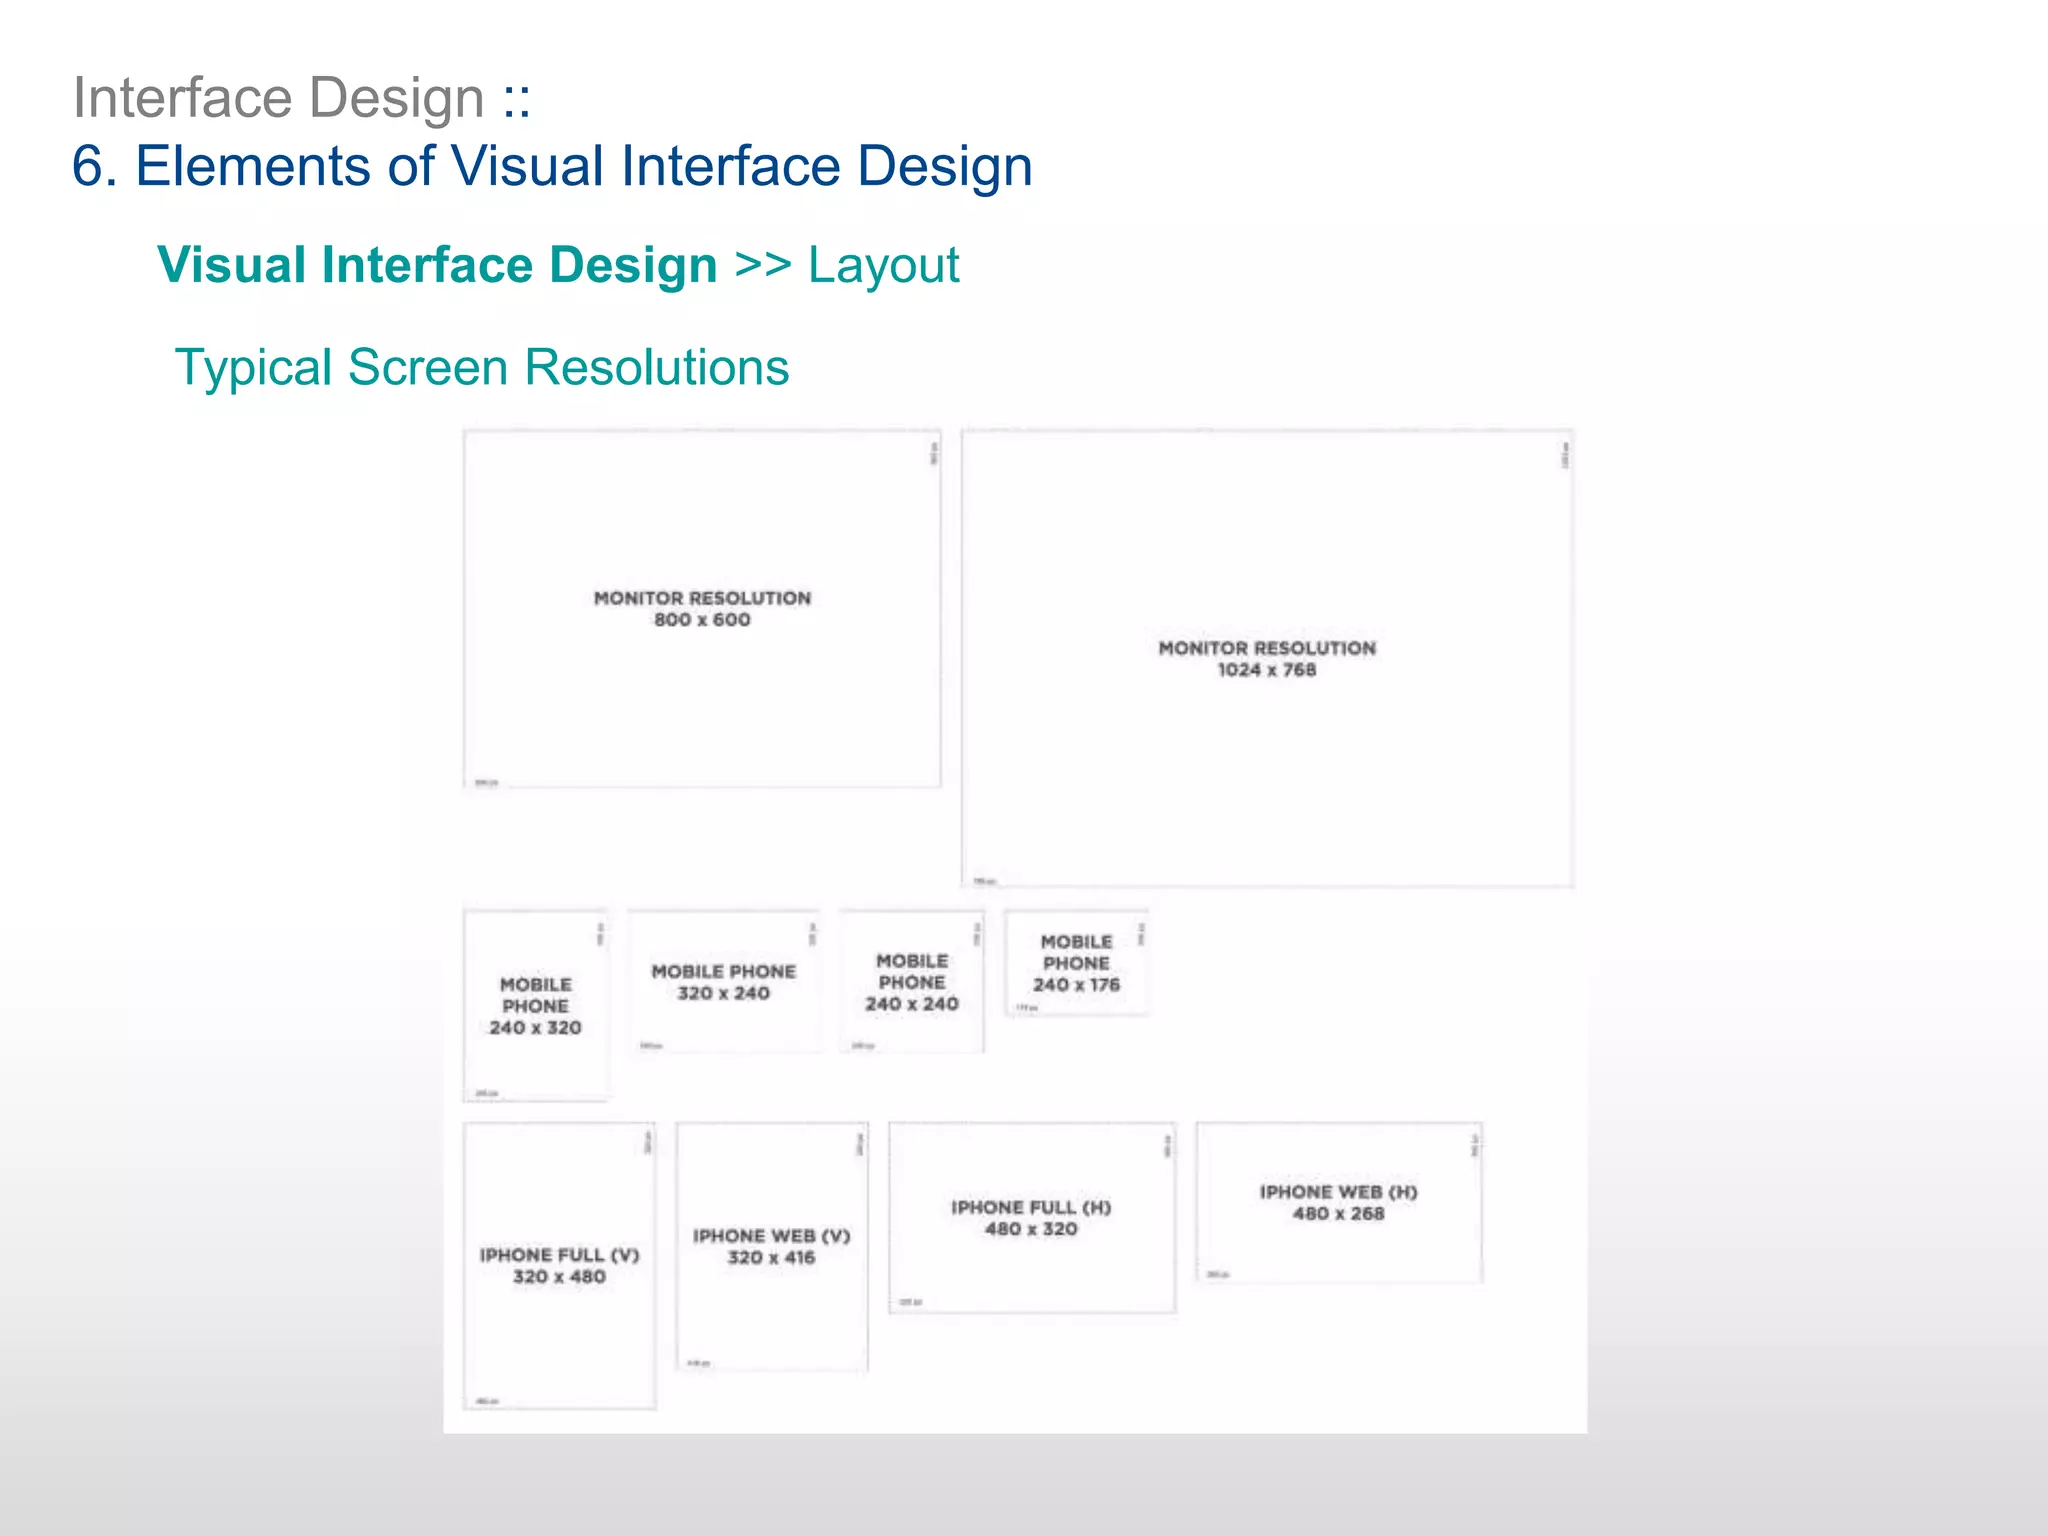Click the 'Mobile Phone 240 x 176' label
Image resolution: width=2048 pixels, height=1536 pixels.
click(1077, 963)
